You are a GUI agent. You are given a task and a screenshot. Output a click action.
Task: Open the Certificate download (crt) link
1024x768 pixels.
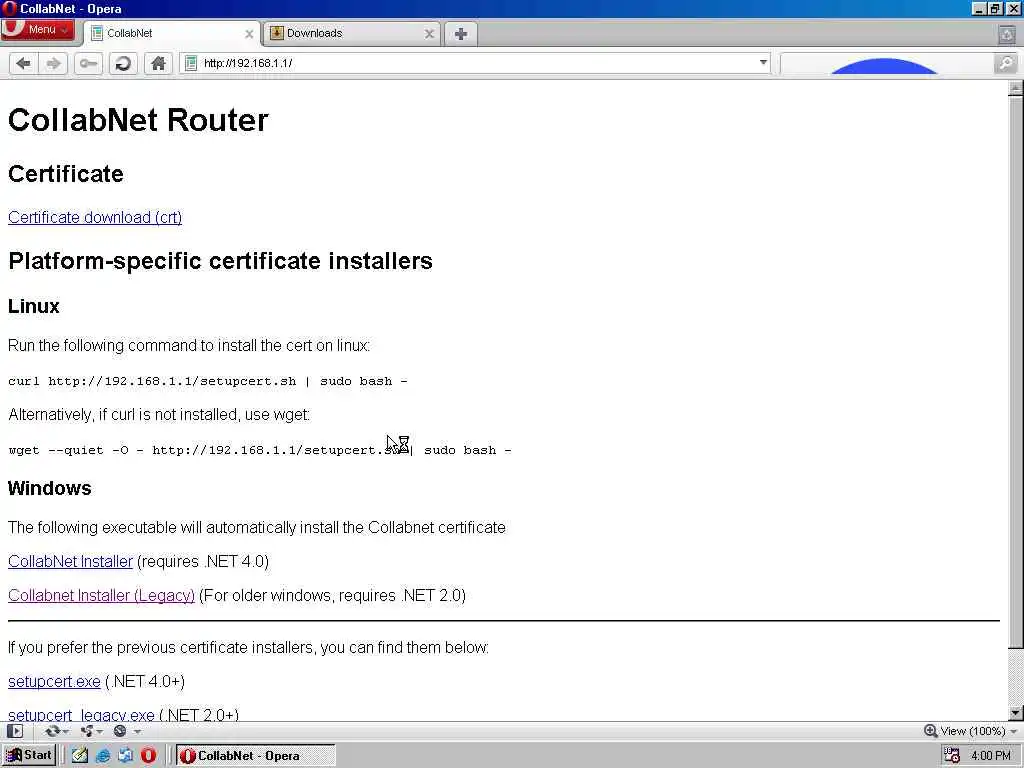pyautogui.click(x=95, y=217)
